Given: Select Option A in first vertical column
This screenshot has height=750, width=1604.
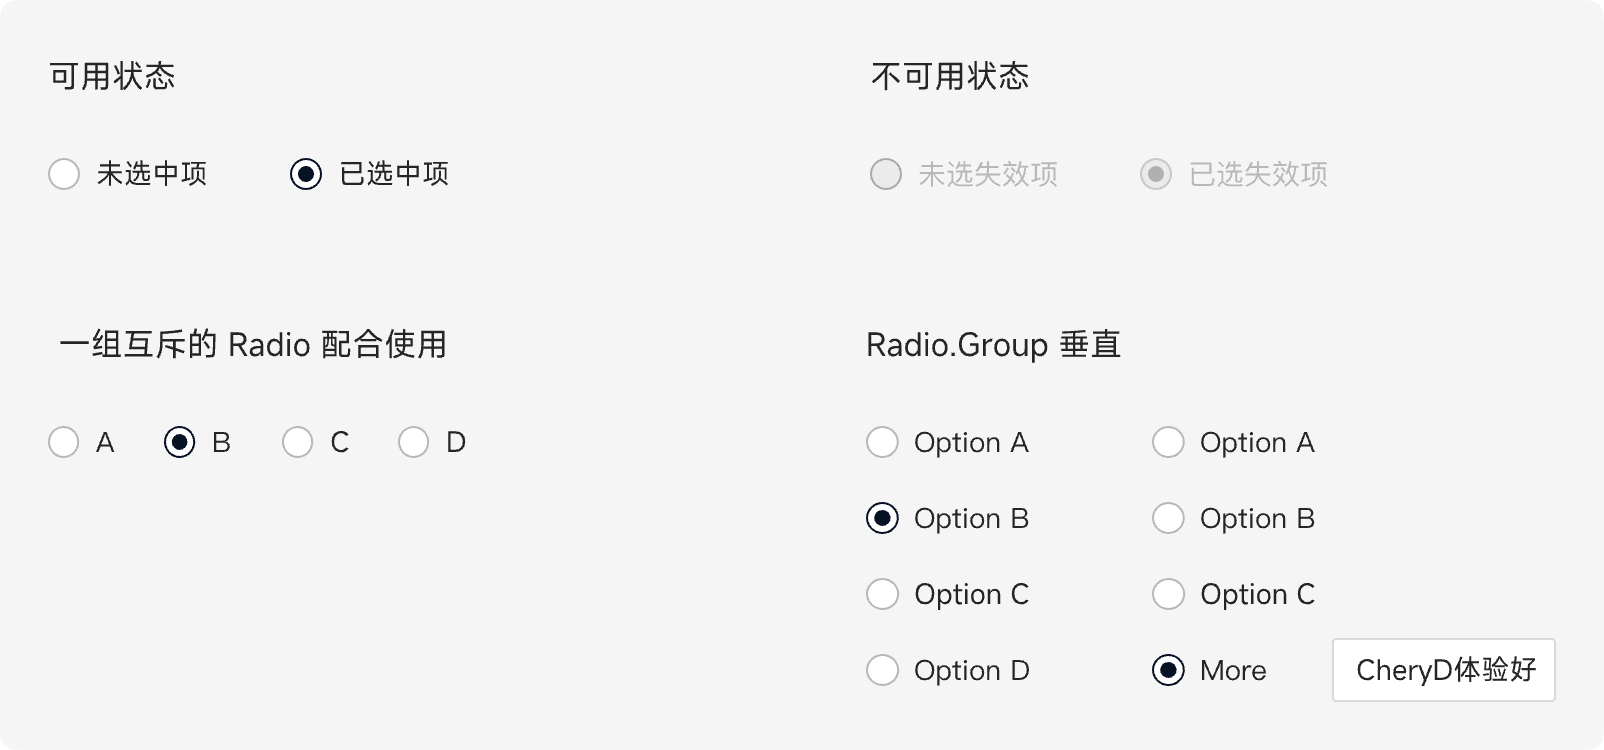Looking at the screenshot, I should tap(882, 442).
